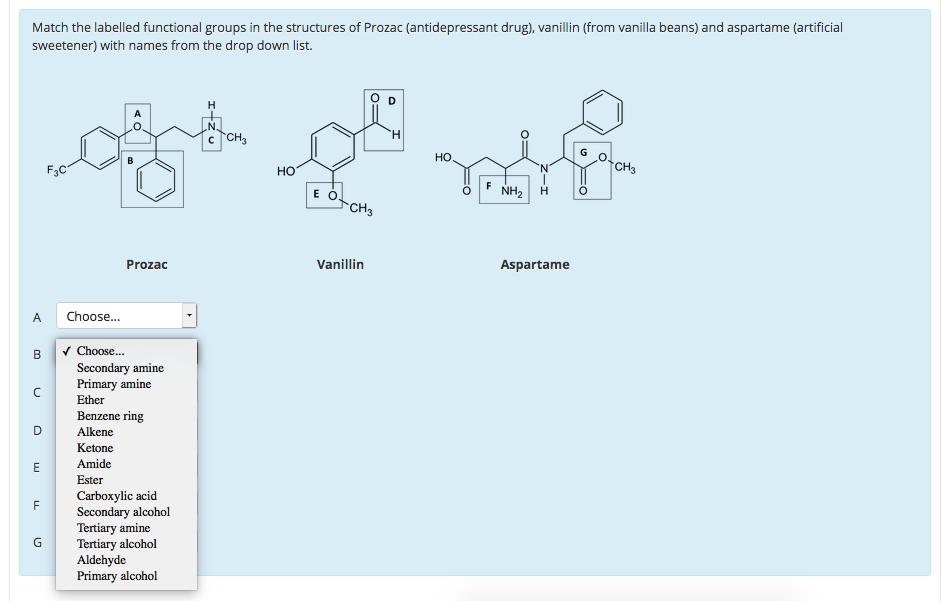Screen dimensions: 942x601
Task: Pick "Ester" from the functional group list
Action: coord(89,479)
